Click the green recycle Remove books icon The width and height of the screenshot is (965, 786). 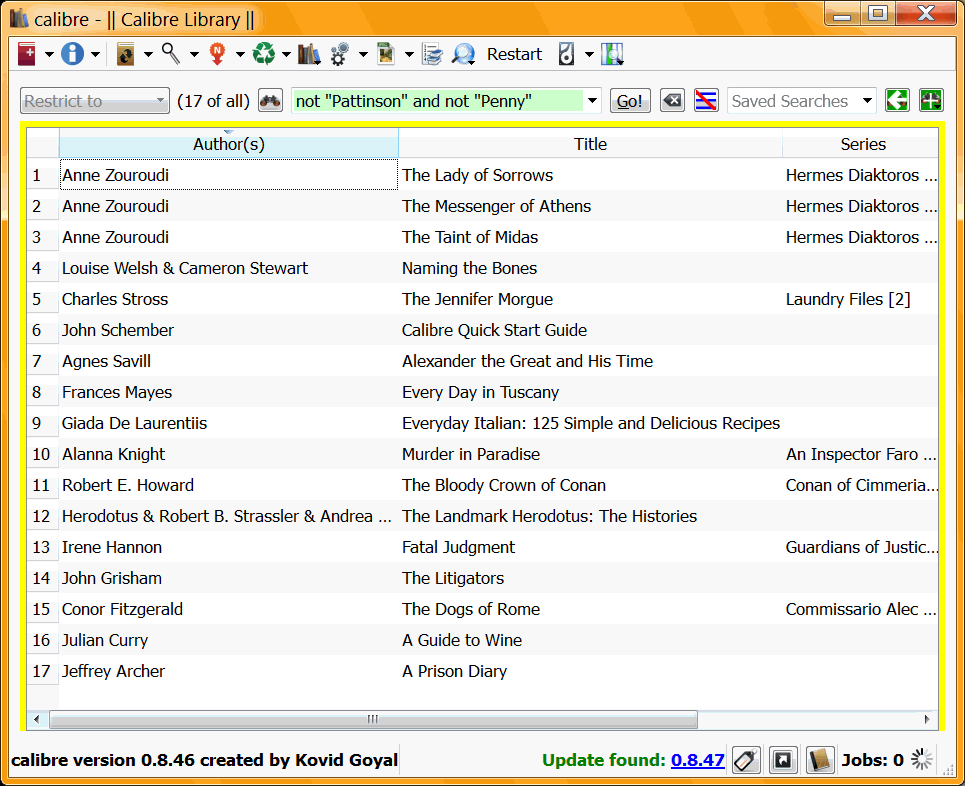click(x=264, y=54)
